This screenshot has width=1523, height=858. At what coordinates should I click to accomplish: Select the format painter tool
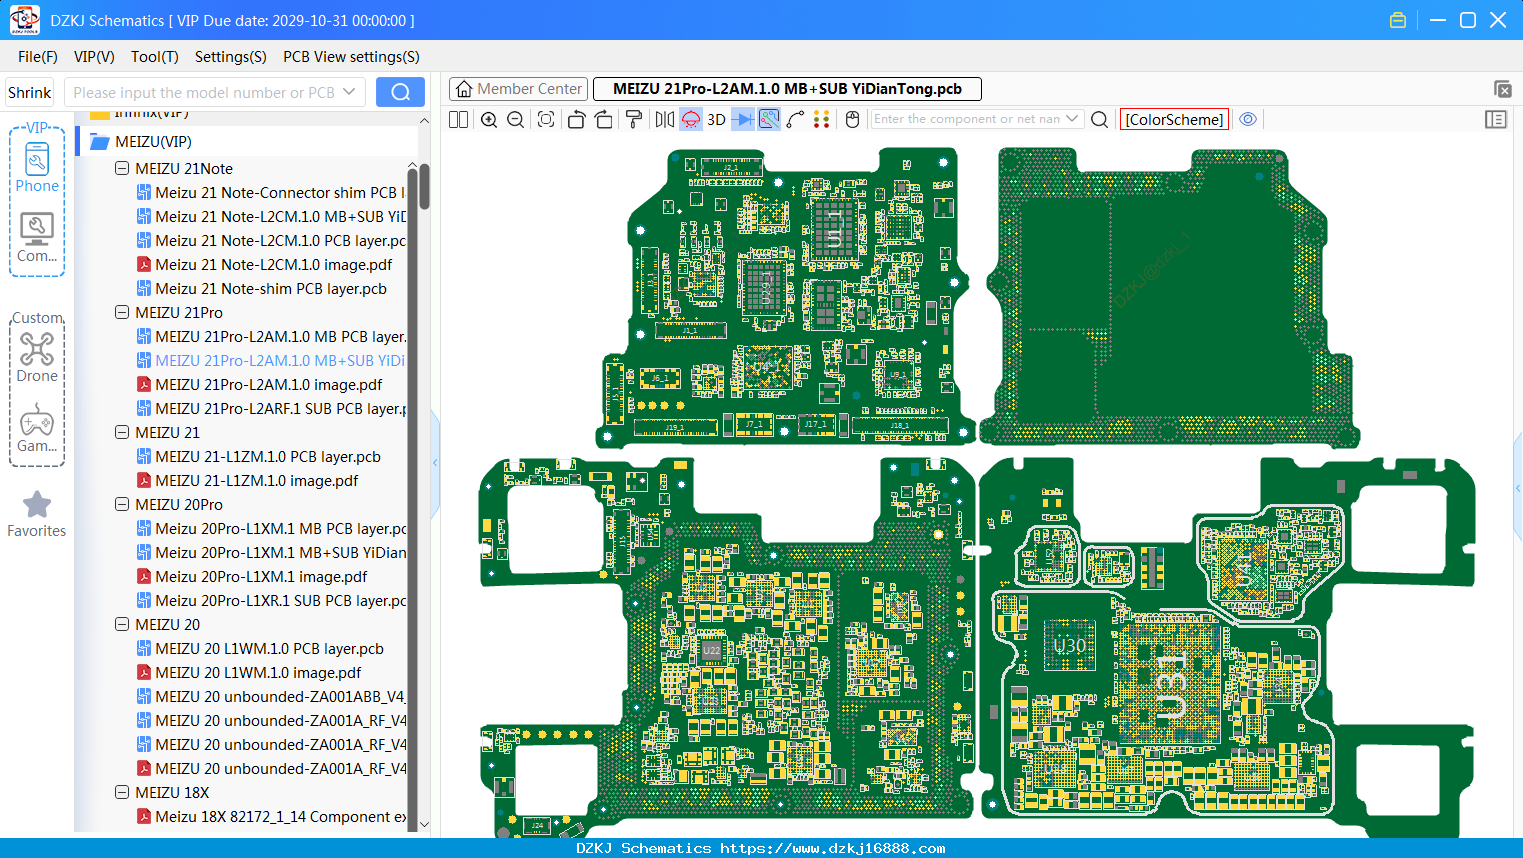pyautogui.click(x=634, y=119)
